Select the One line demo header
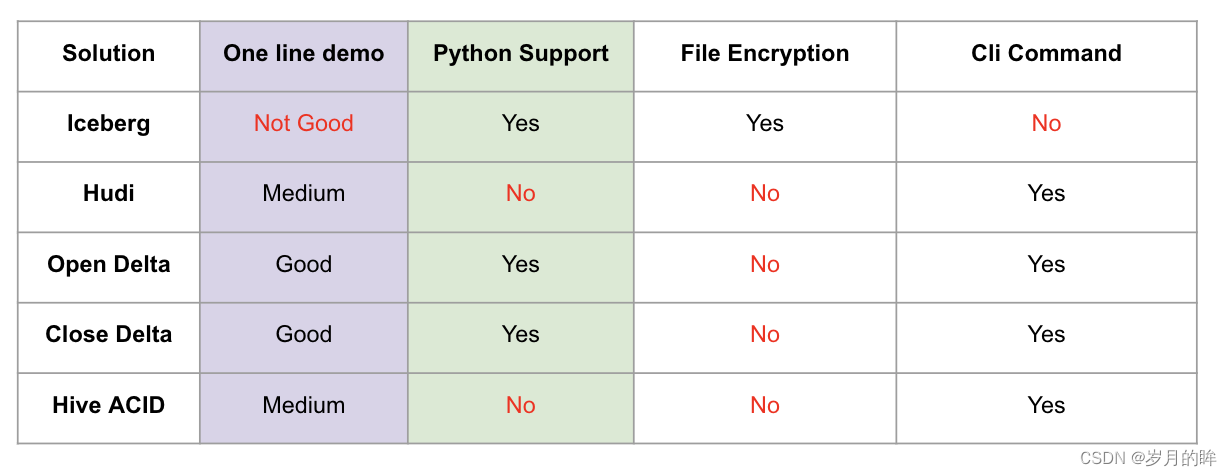This screenshot has height=476, width=1232. tap(304, 54)
